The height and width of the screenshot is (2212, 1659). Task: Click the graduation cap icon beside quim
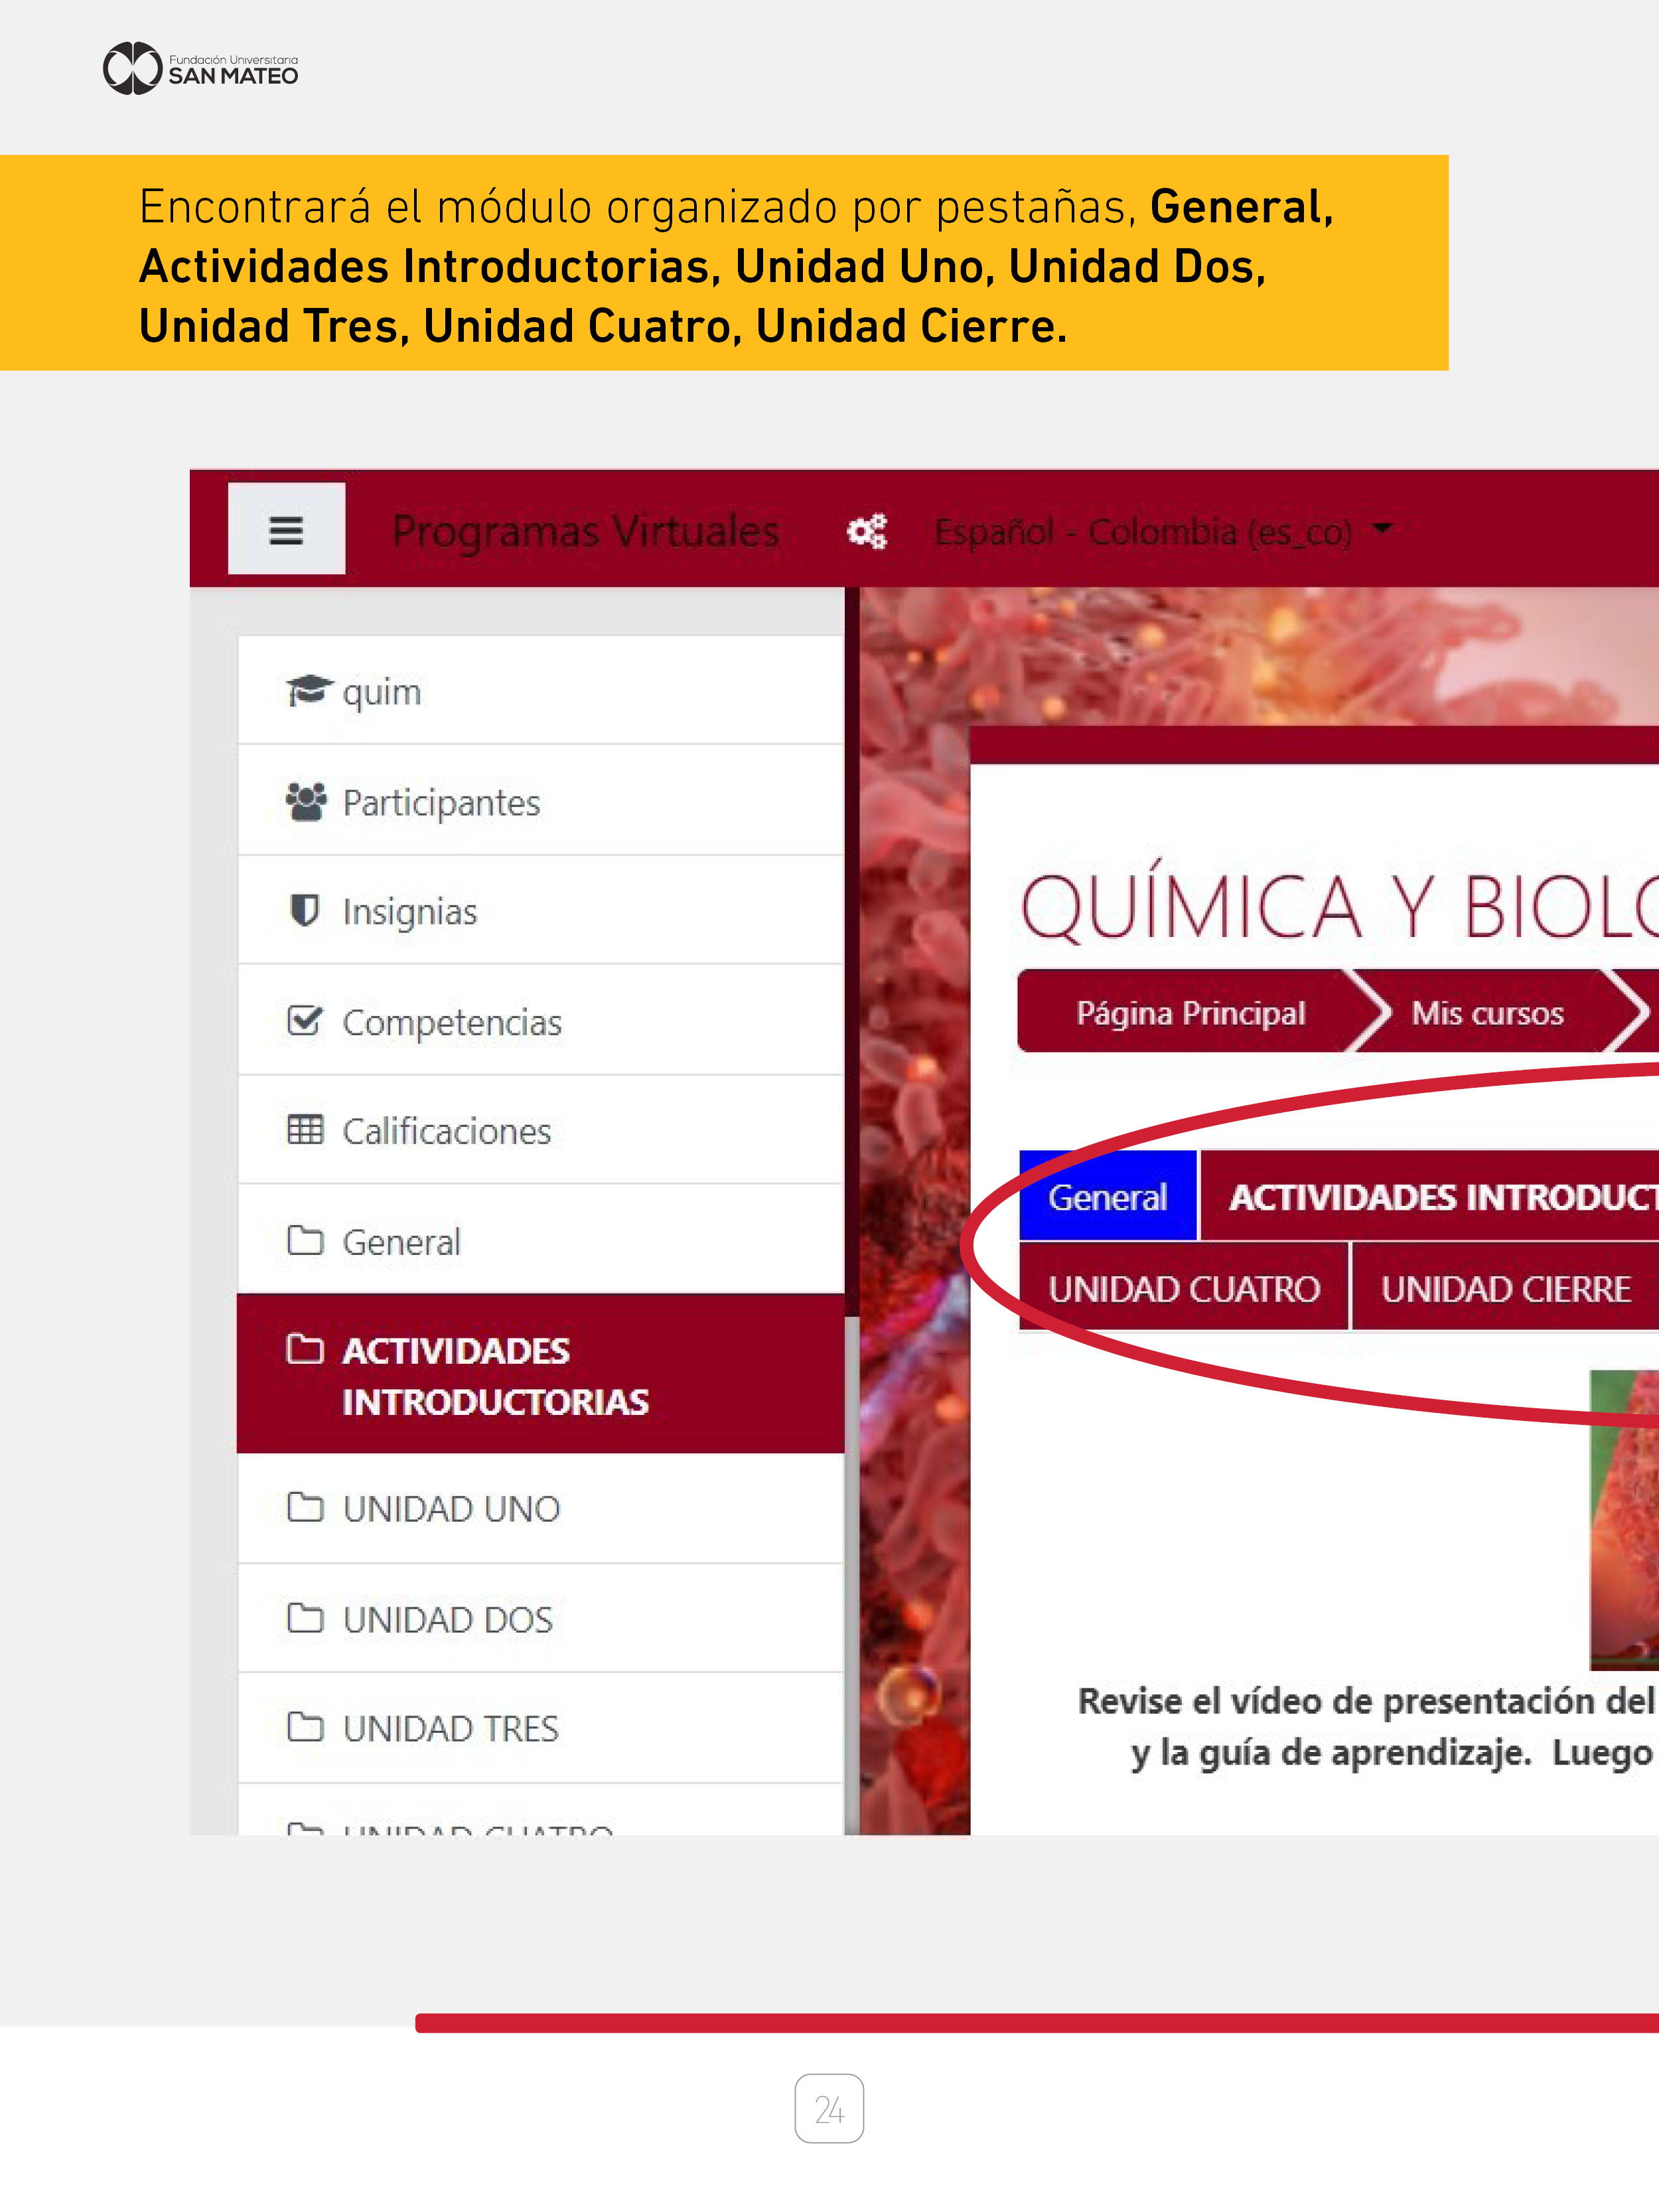(x=308, y=690)
